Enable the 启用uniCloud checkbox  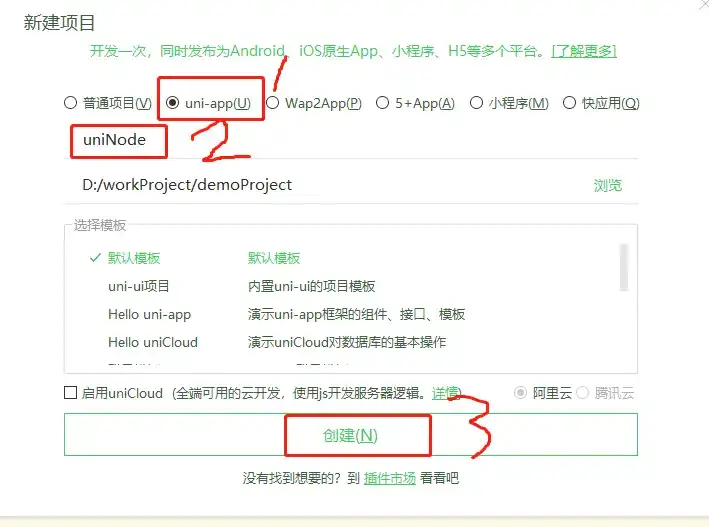click(71, 393)
